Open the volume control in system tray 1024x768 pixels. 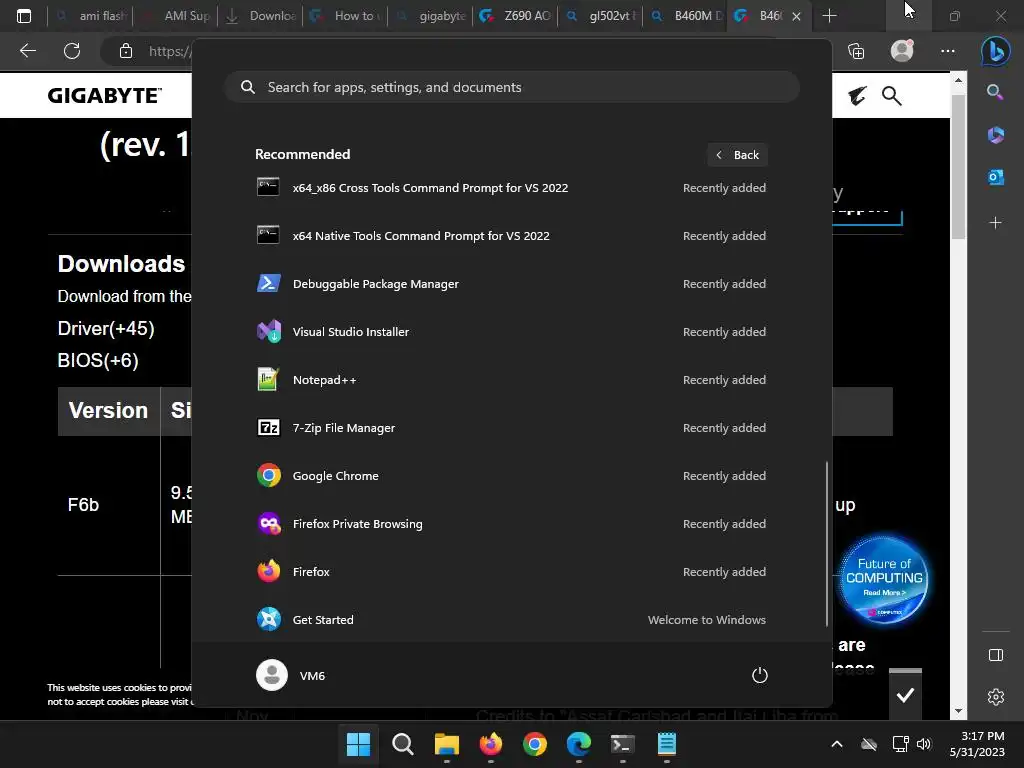coord(924,744)
